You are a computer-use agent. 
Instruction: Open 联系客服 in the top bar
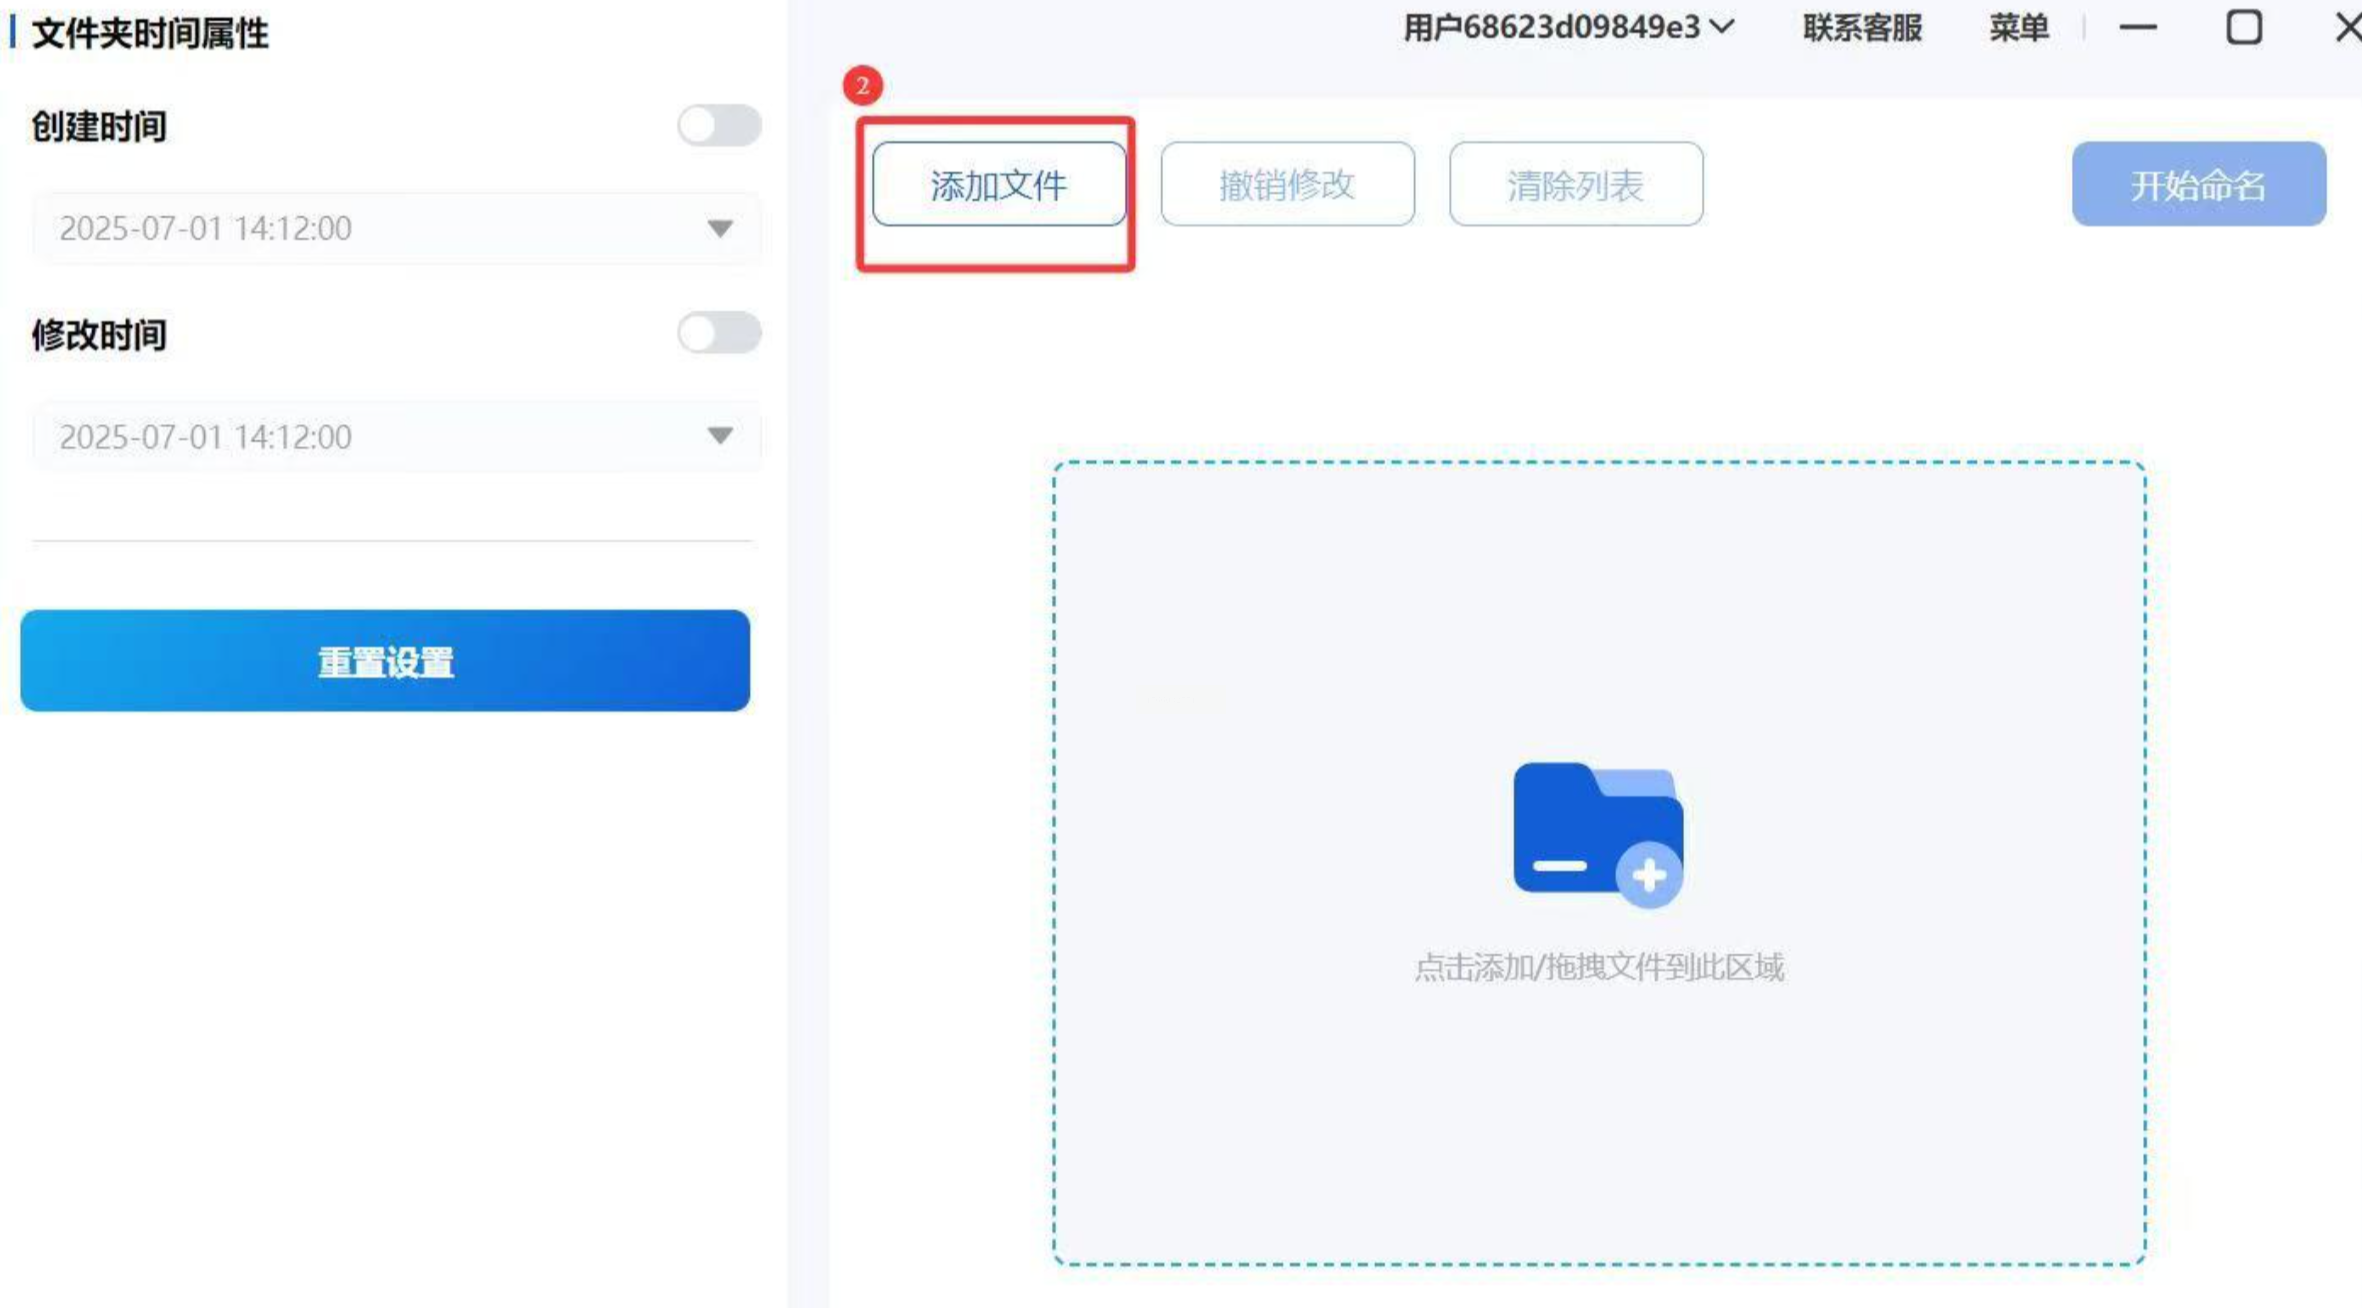[x=1861, y=28]
